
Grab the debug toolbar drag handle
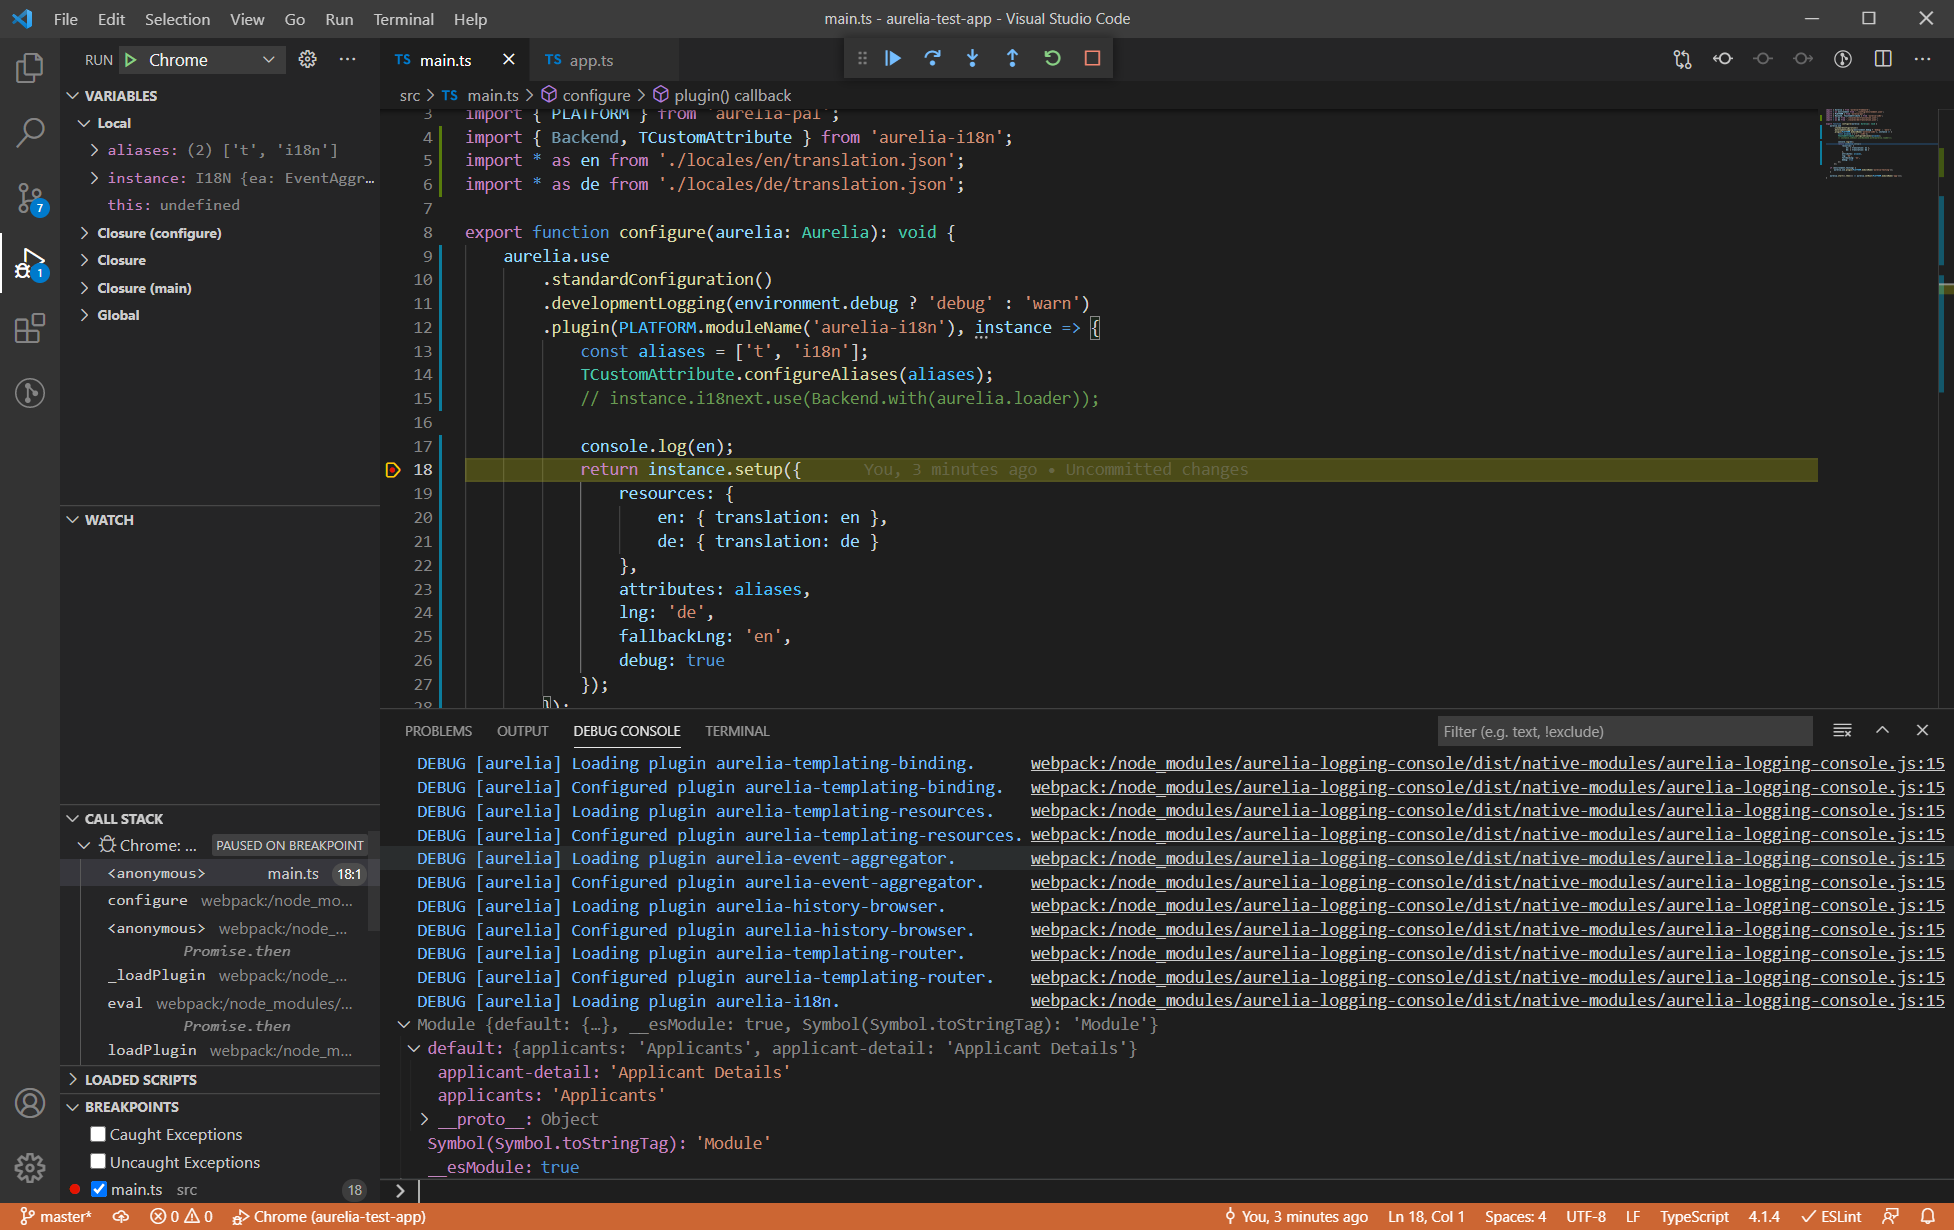pos(862,59)
